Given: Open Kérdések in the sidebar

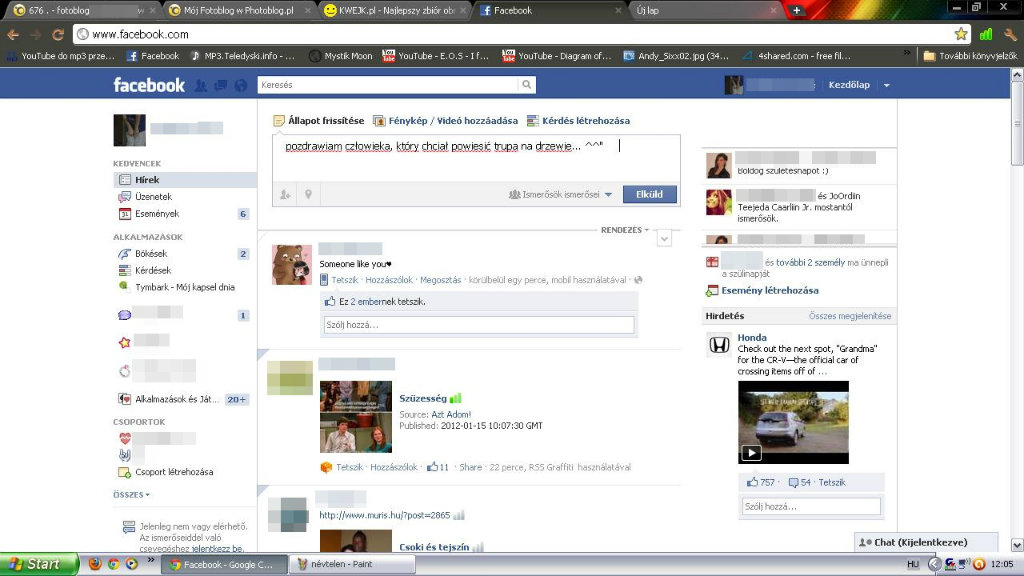Looking at the screenshot, I should click(153, 270).
